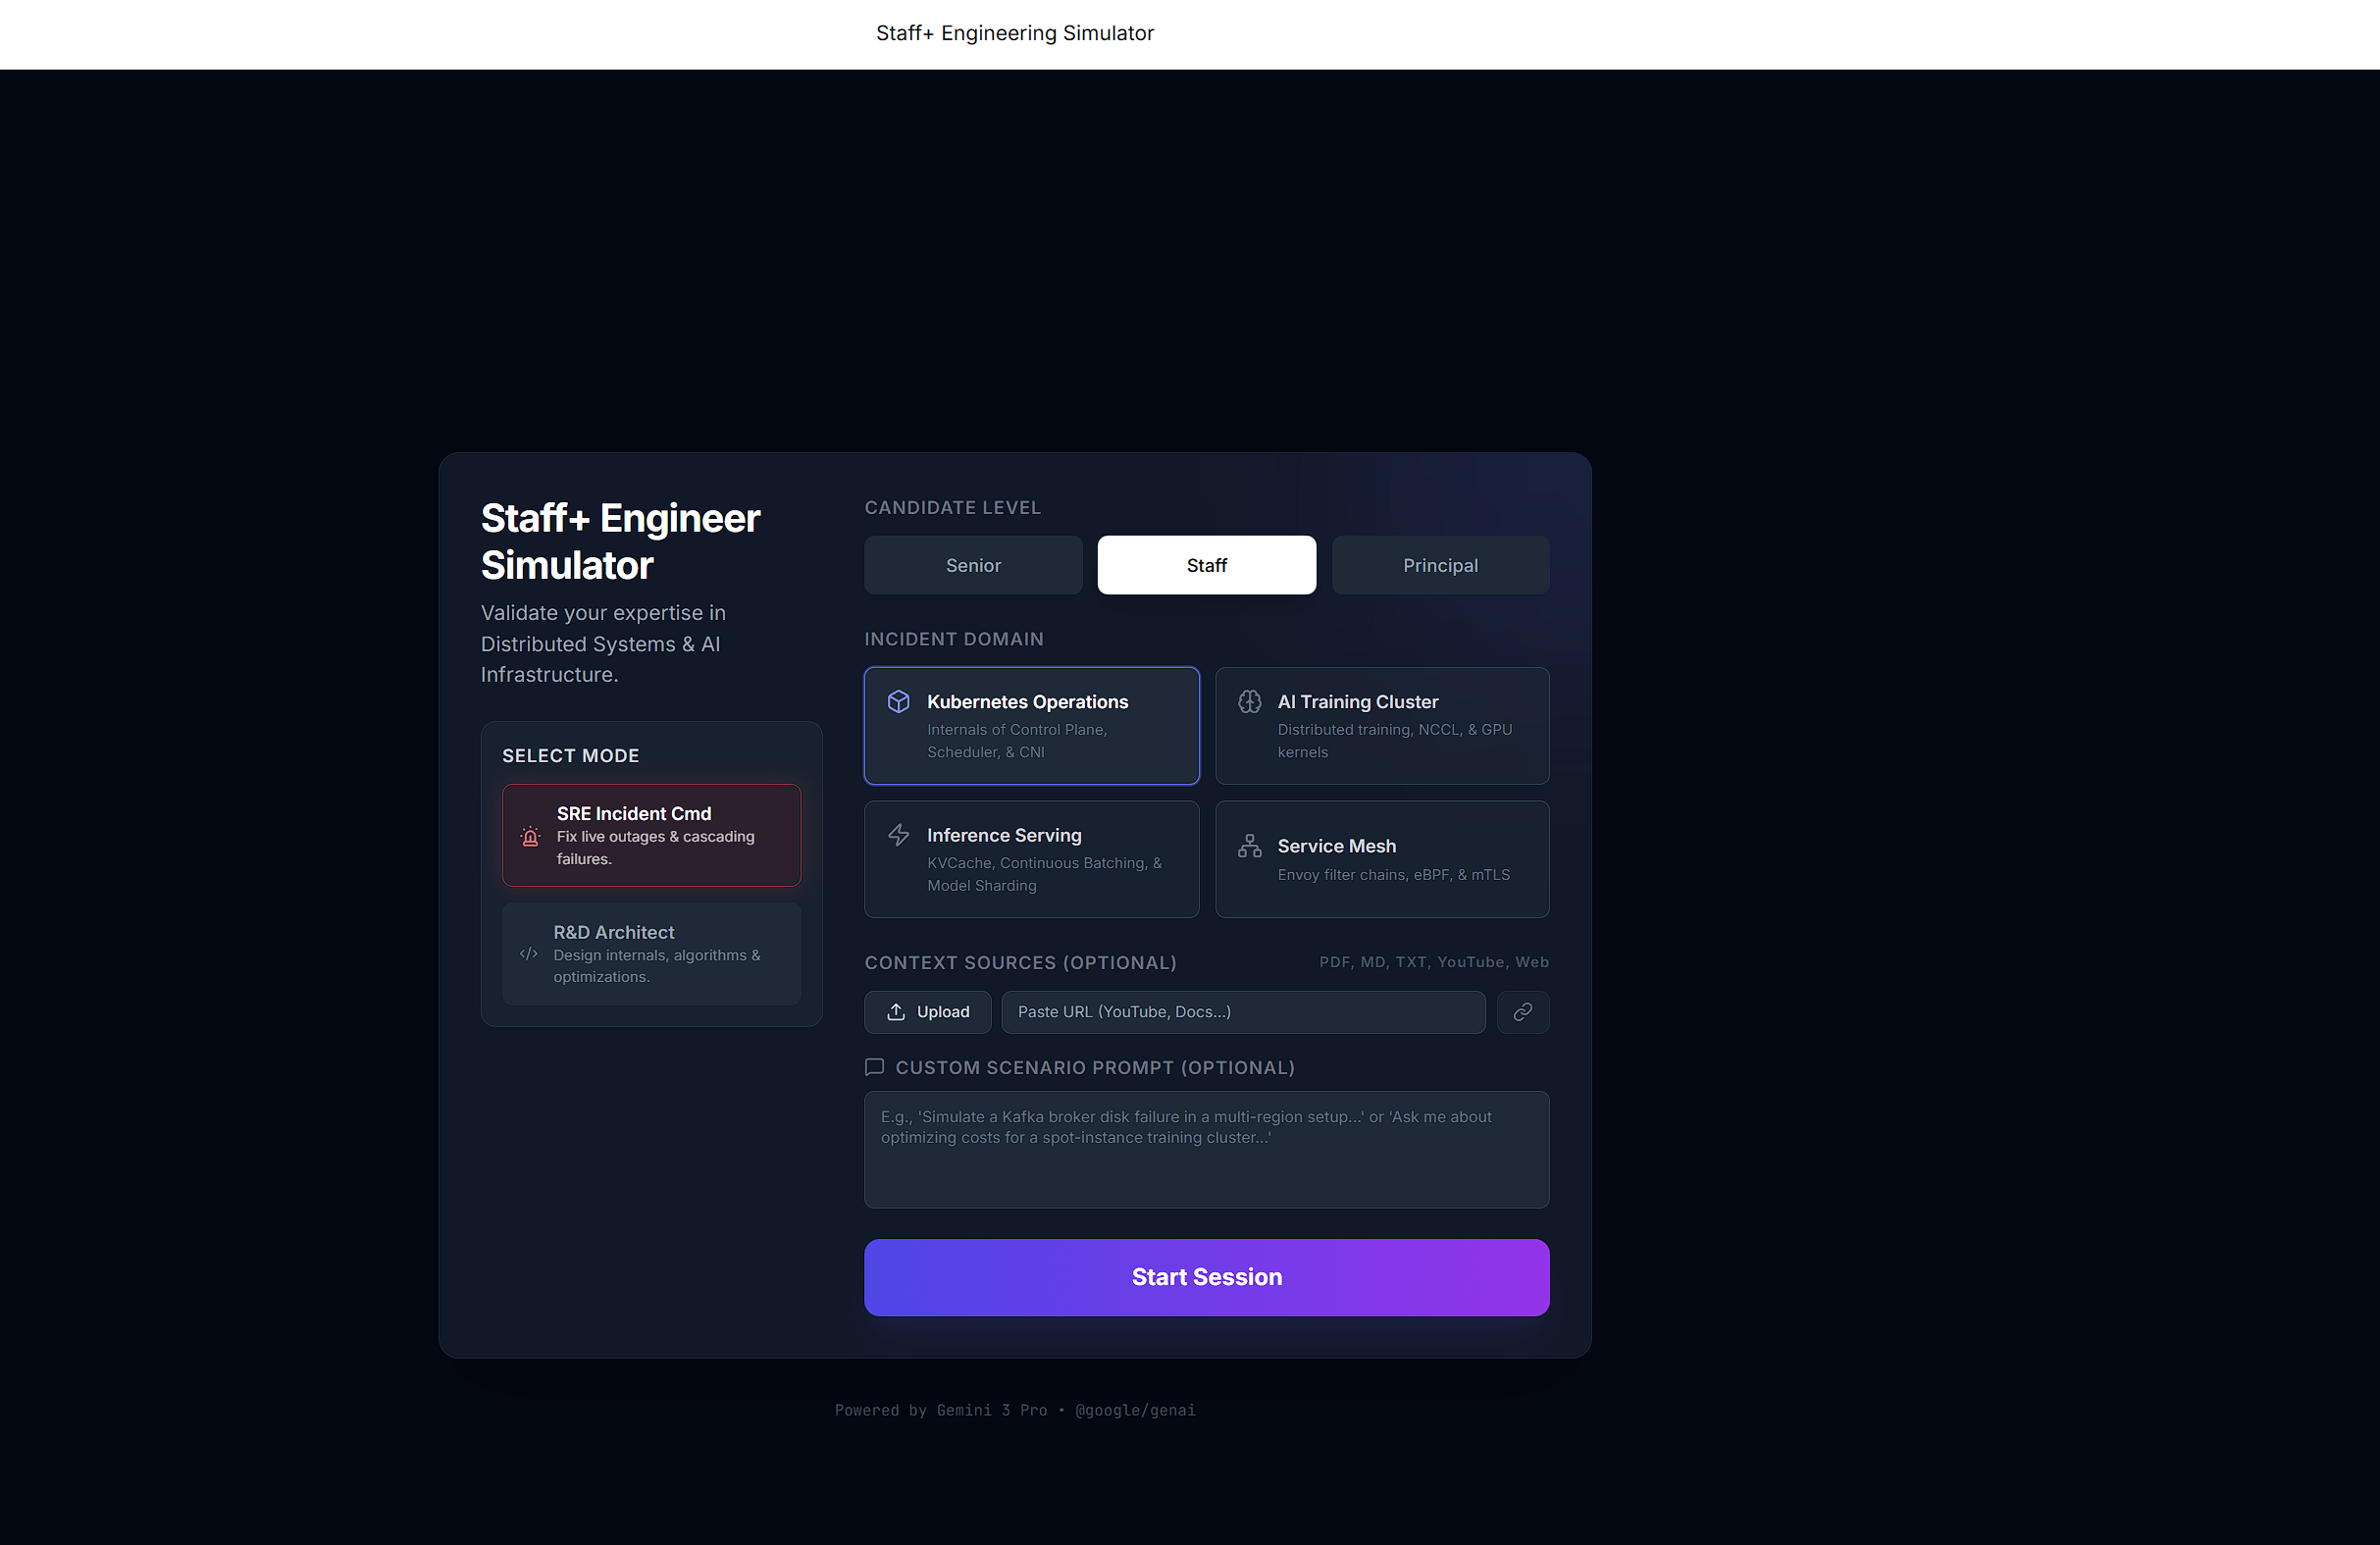This screenshot has width=2380, height=1545.
Task: Switch mode to R&D Architect
Action: [651, 953]
